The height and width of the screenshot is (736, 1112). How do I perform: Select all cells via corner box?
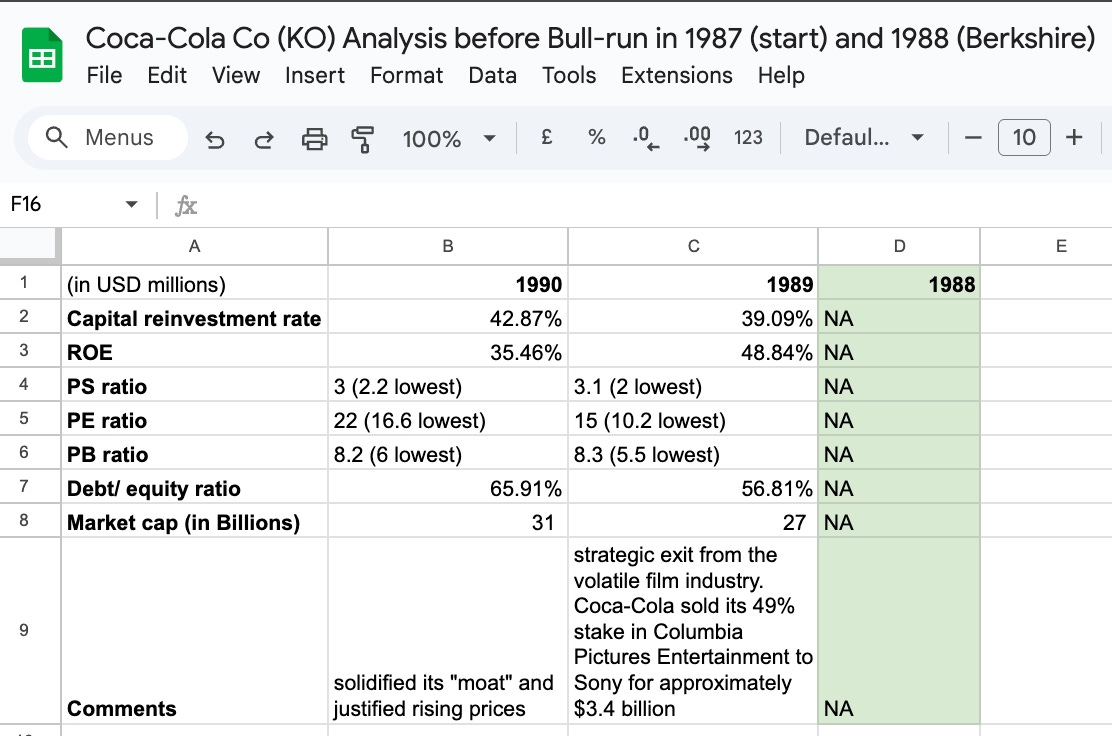tap(29, 245)
